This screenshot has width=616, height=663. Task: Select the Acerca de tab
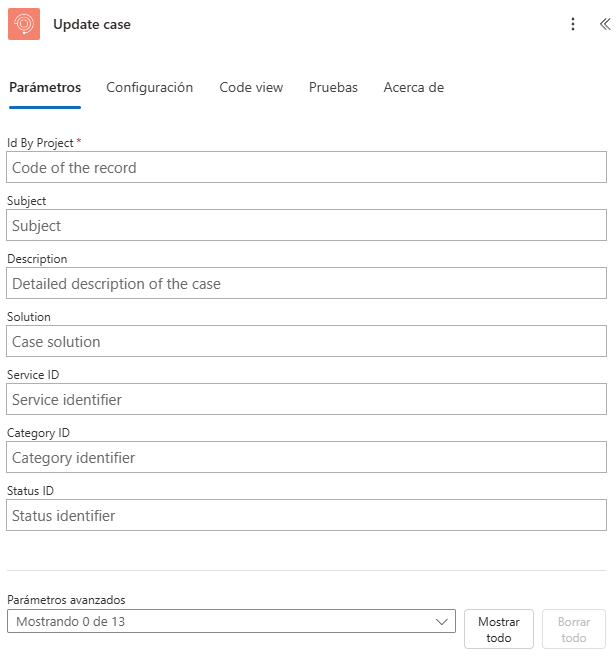click(413, 87)
